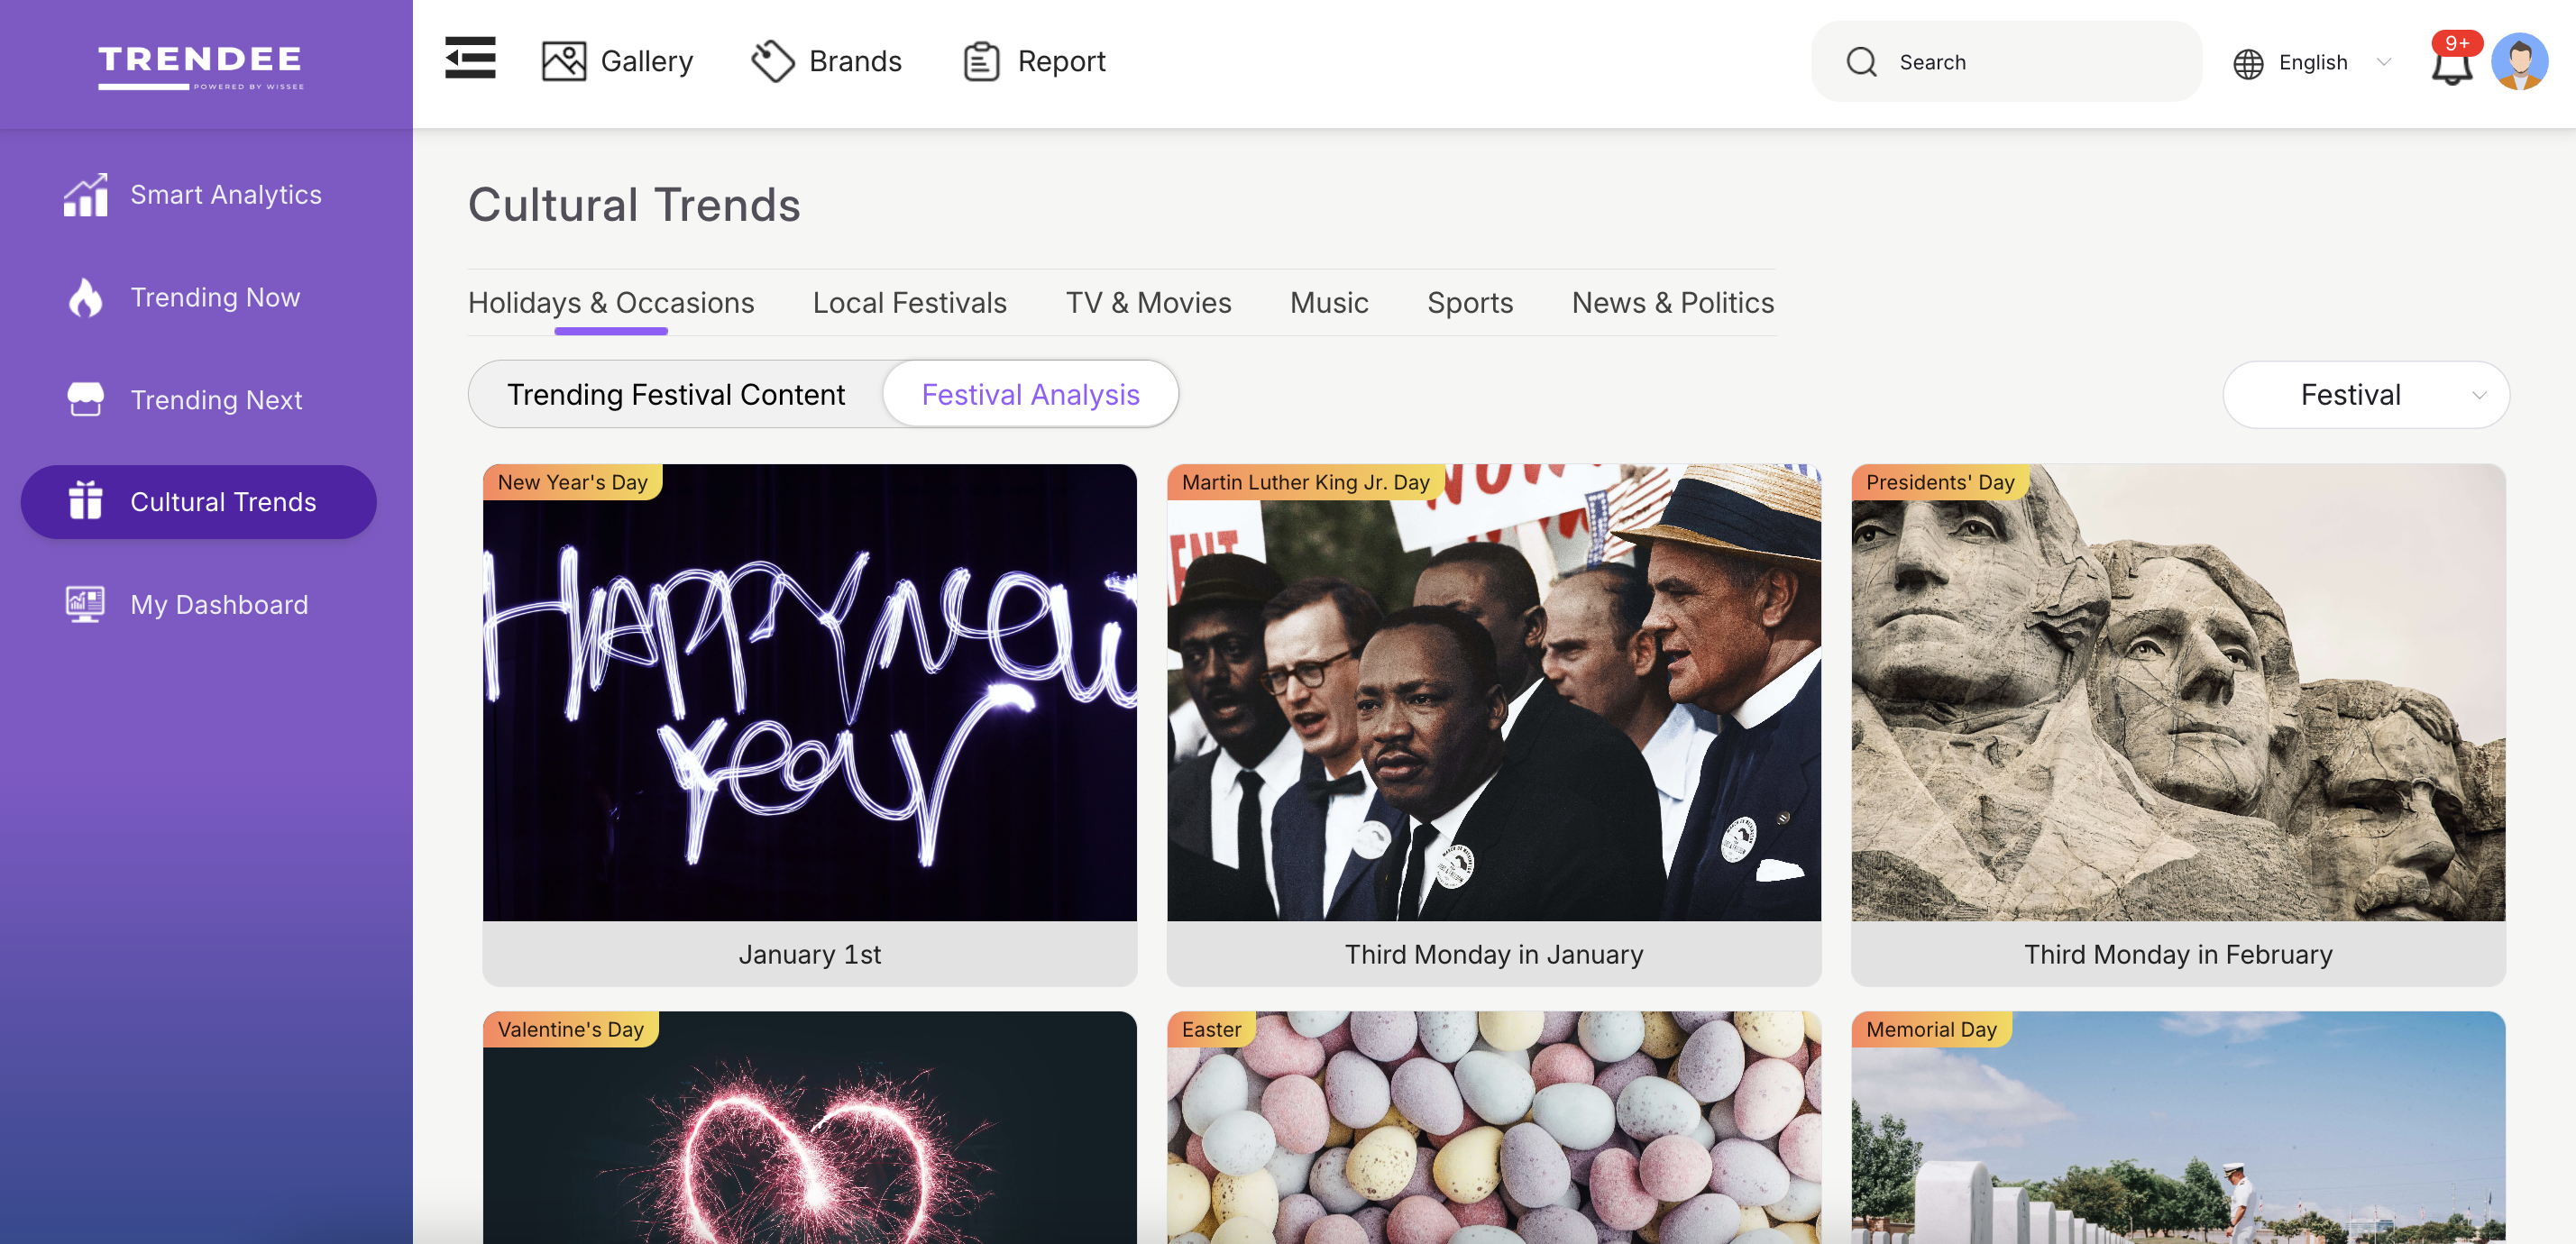2576x1244 pixels.
Task: Click the language chevron arrow
Action: [2384, 63]
